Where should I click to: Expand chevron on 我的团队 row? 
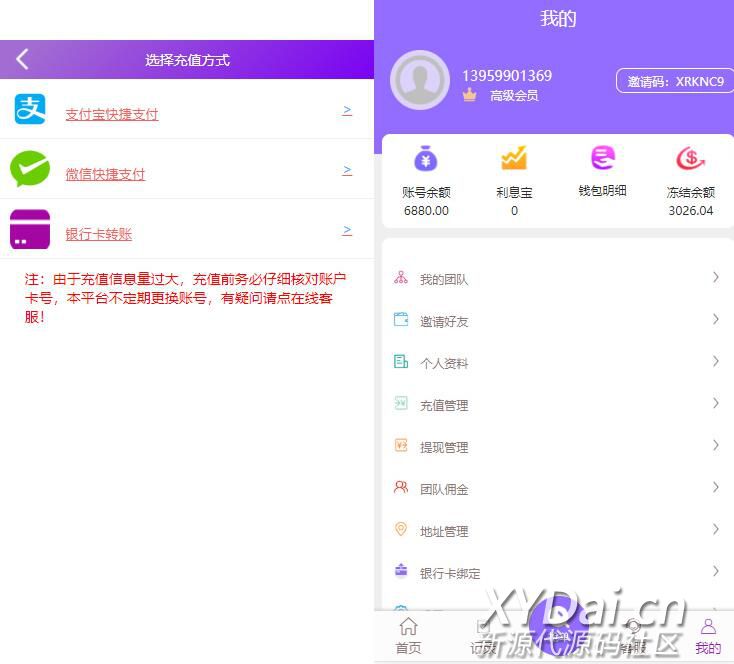pos(716,277)
